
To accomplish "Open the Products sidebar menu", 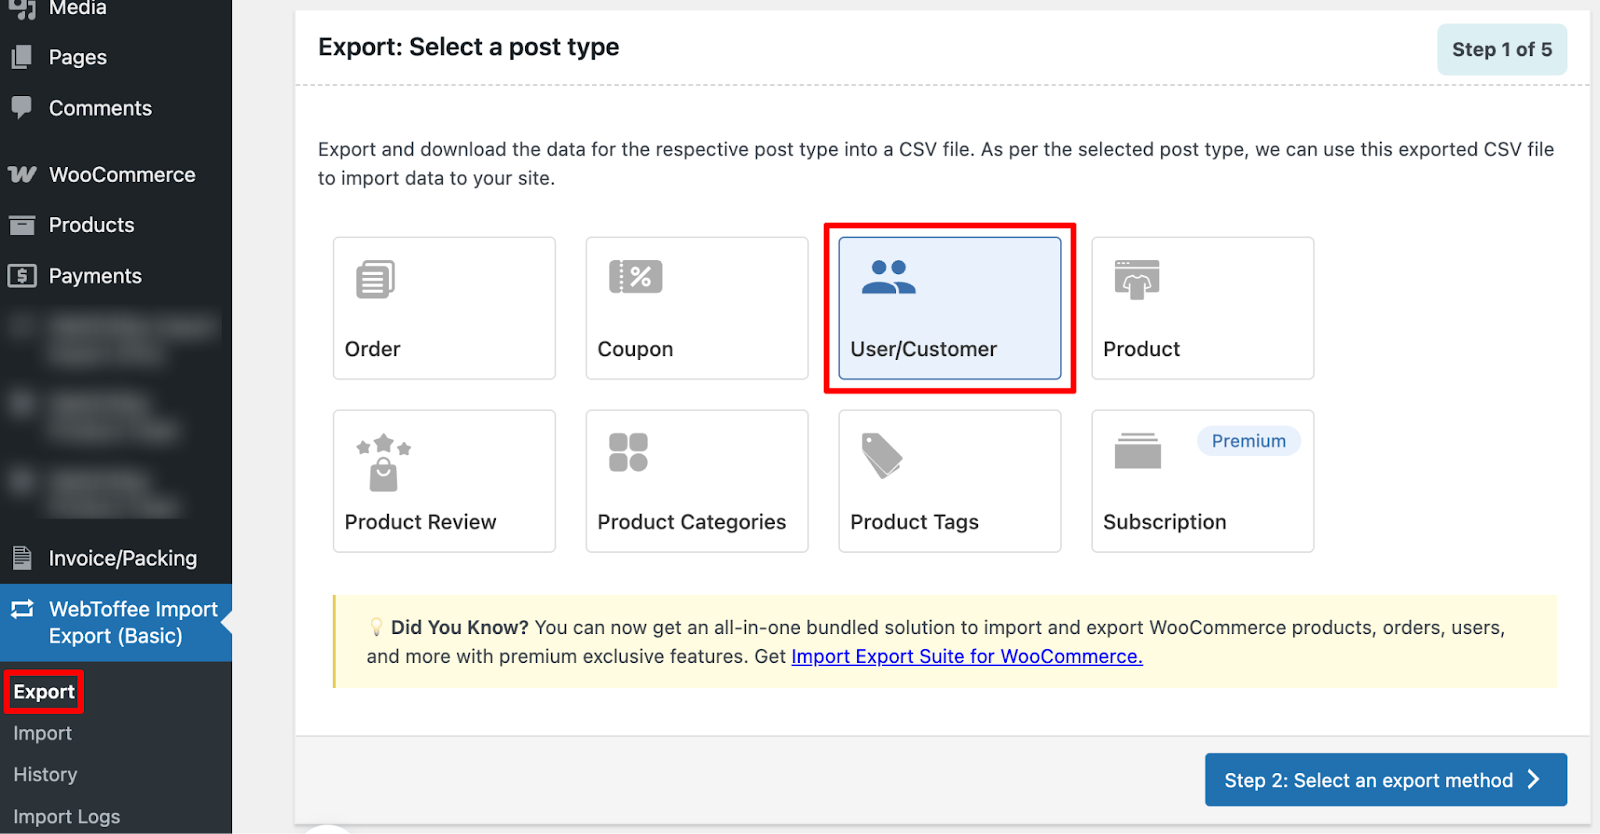I will point(91,225).
